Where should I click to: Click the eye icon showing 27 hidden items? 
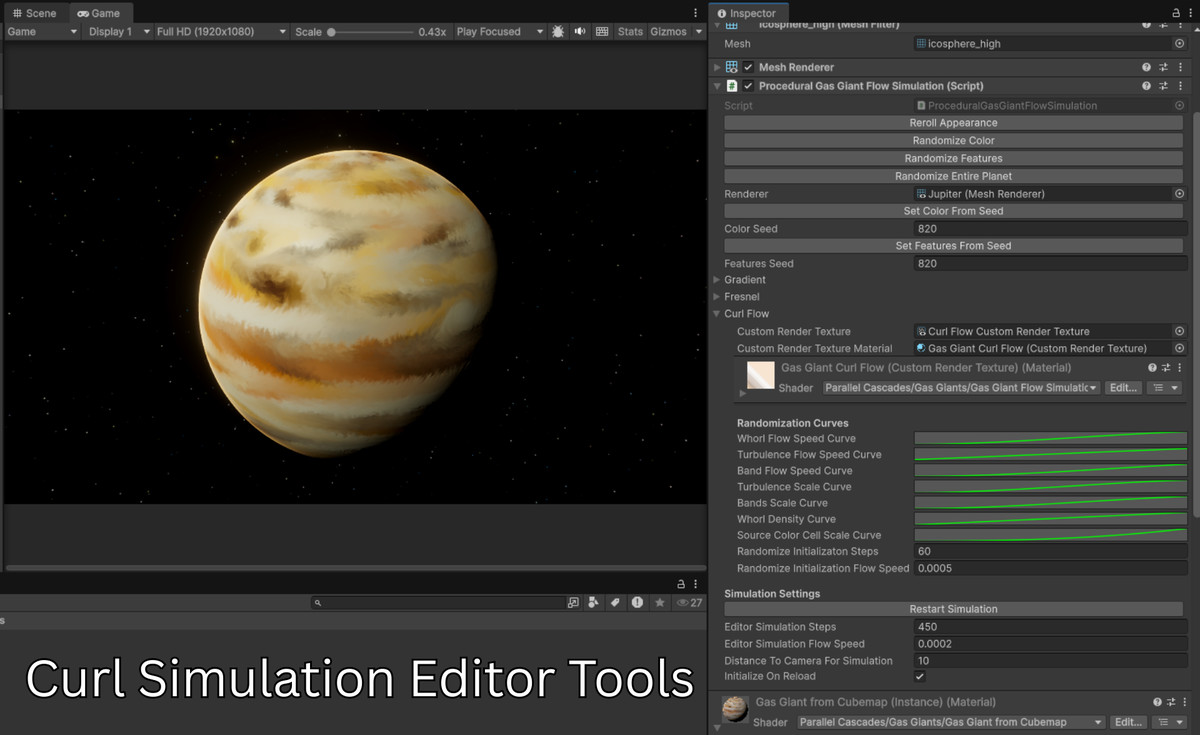(x=684, y=602)
